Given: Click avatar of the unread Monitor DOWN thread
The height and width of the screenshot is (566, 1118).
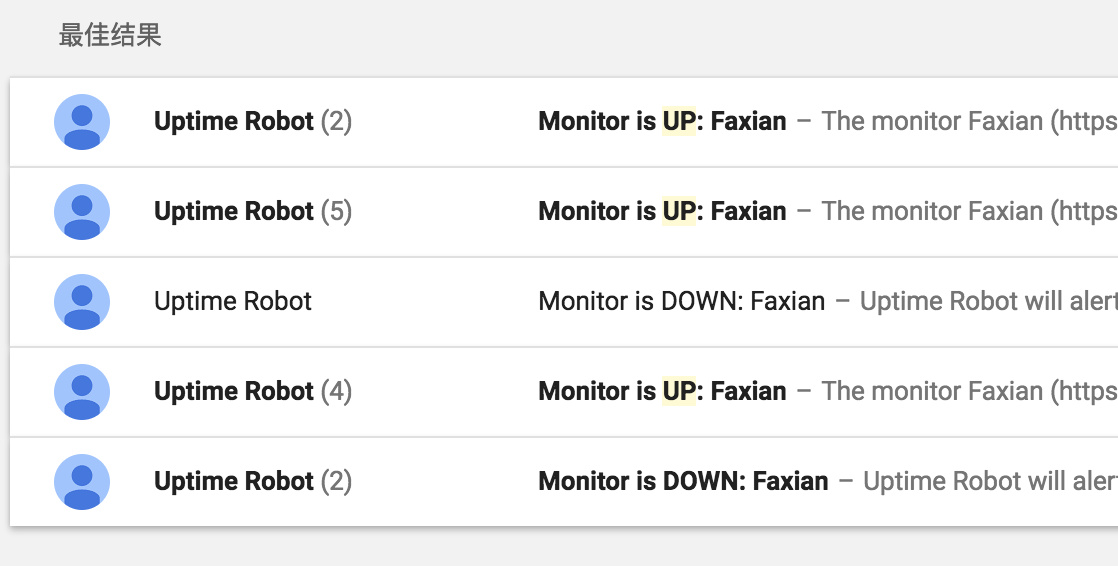Looking at the screenshot, I should tap(82, 482).
